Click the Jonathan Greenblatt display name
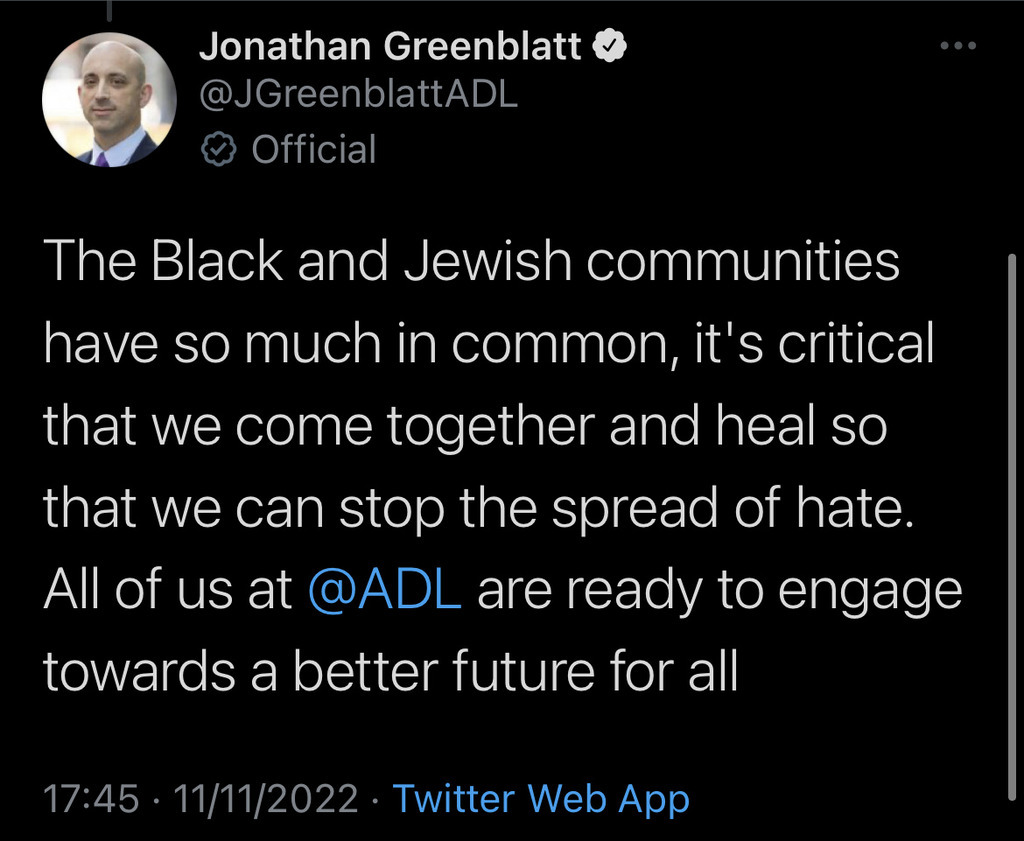Screen dimensions: 1024x841 (390, 46)
